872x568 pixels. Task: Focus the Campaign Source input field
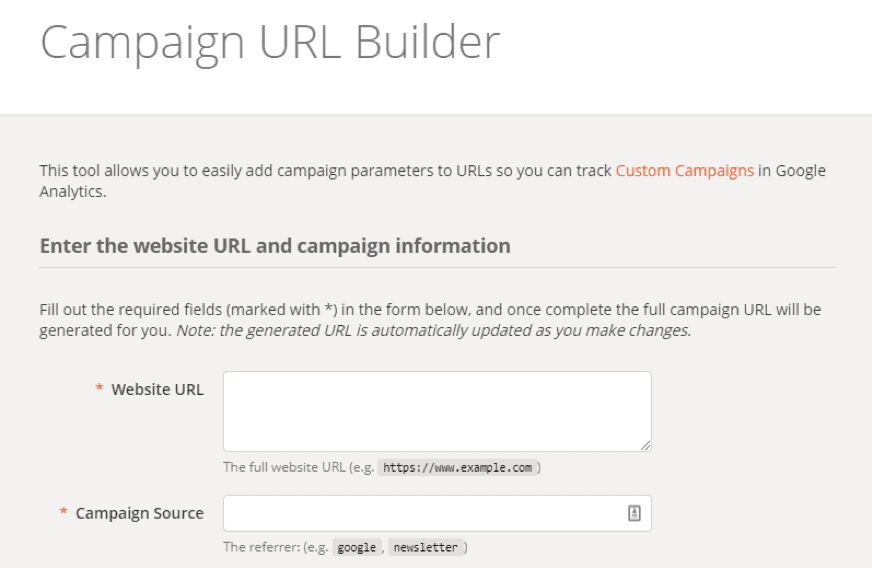click(420, 513)
